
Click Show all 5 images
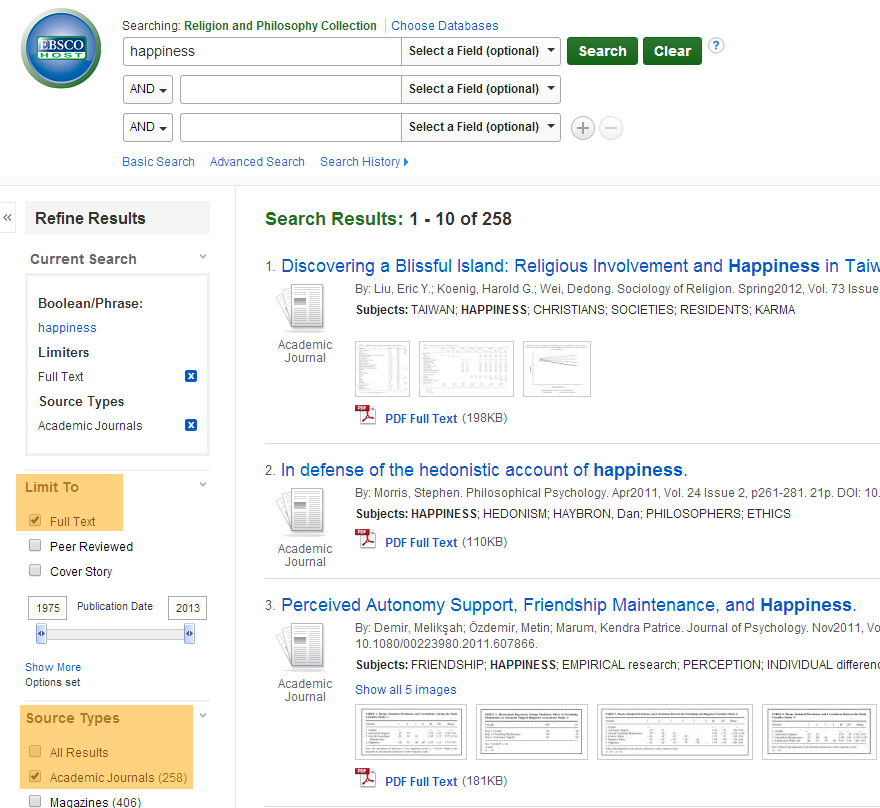point(406,690)
